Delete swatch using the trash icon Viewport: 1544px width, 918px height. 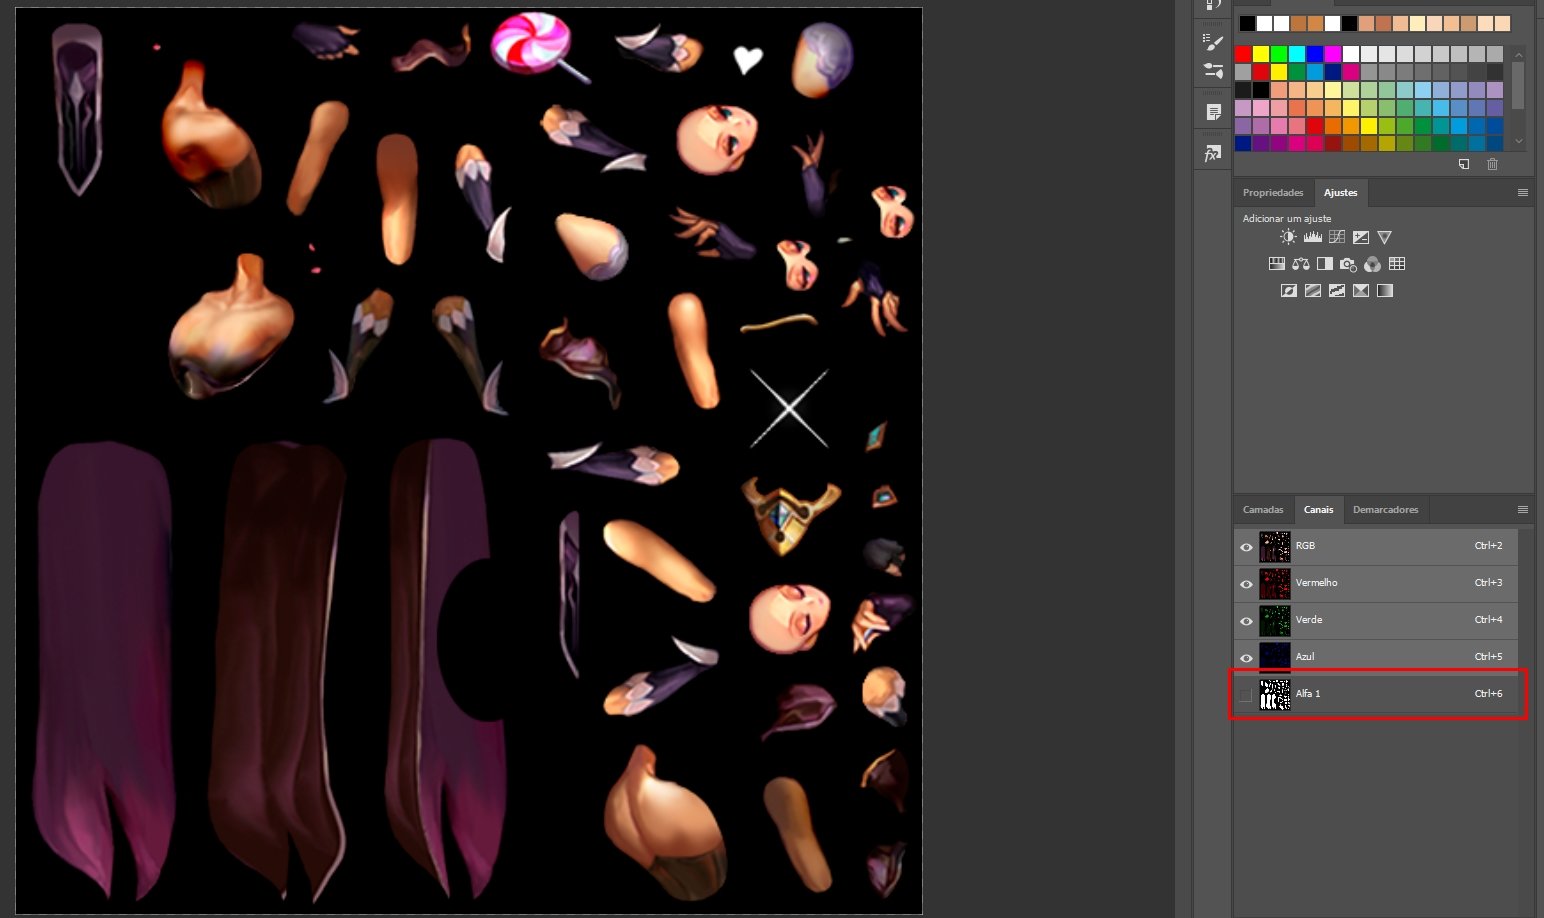(x=1493, y=164)
